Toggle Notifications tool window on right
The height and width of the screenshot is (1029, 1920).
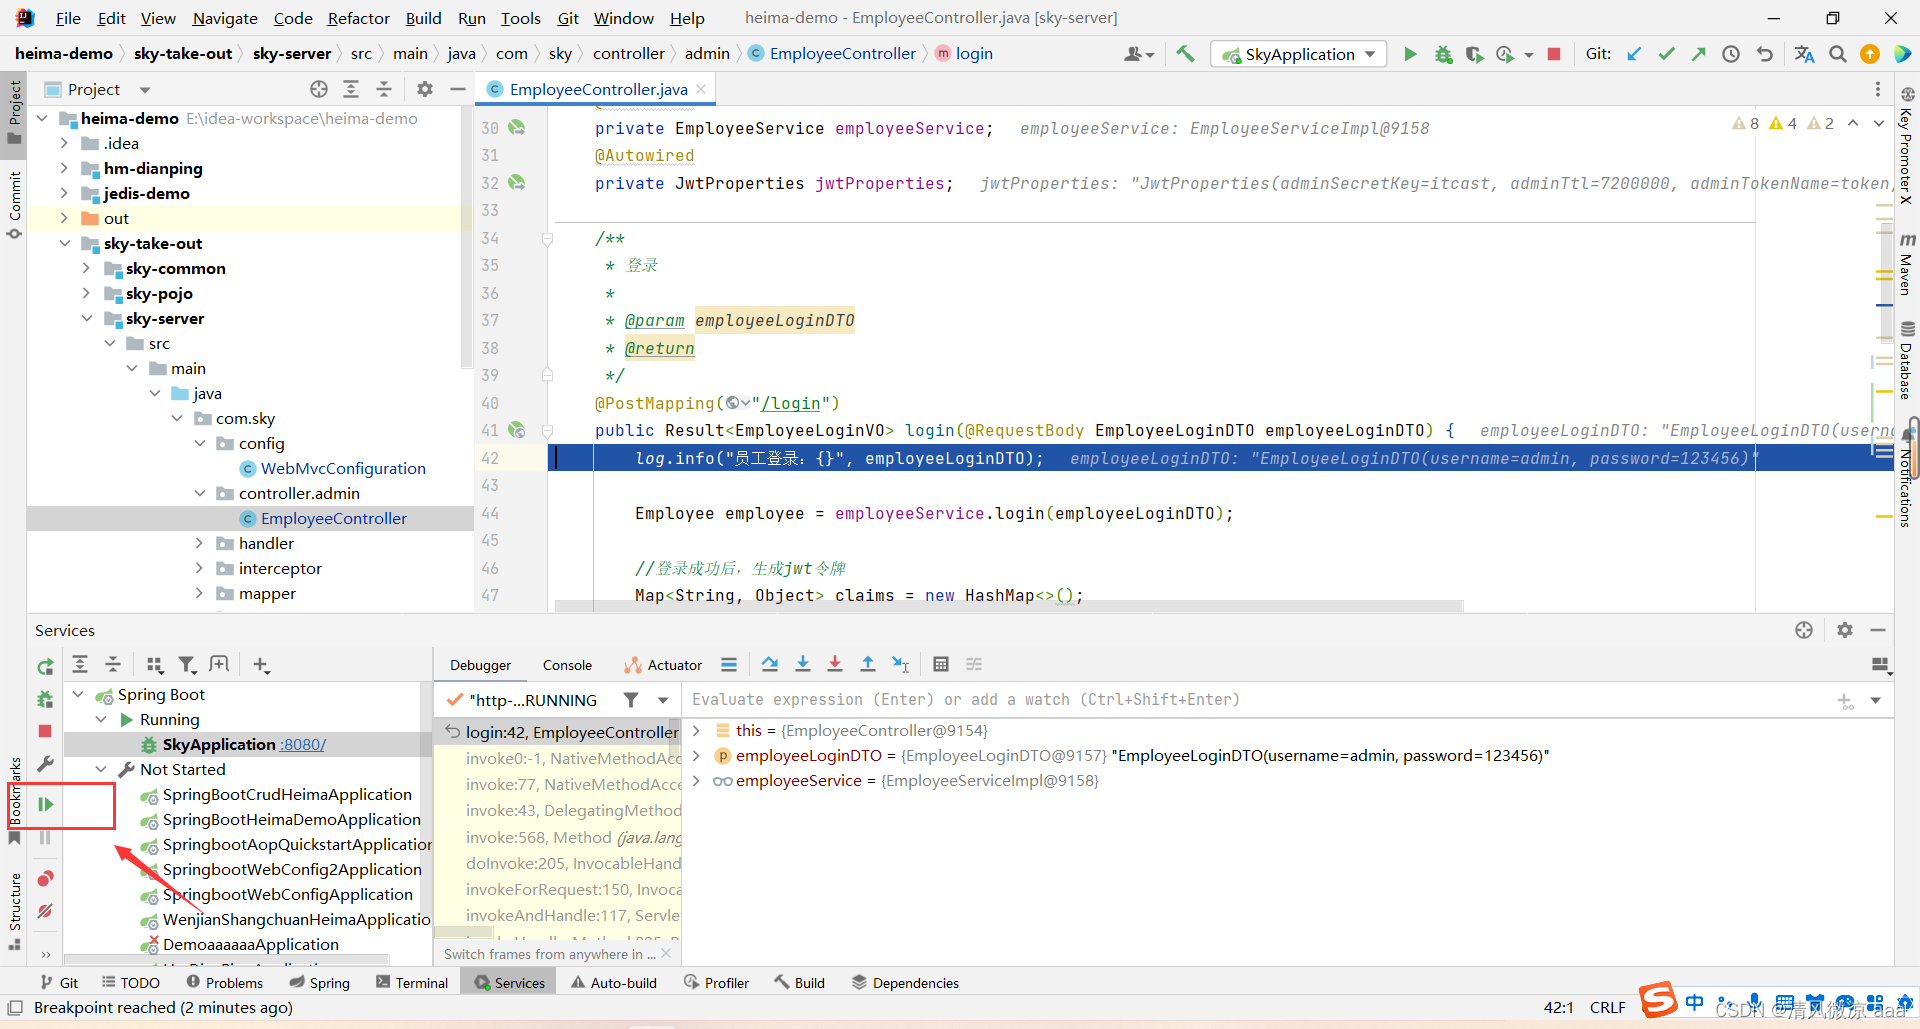pyautogui.click(x=1907, y=476)
